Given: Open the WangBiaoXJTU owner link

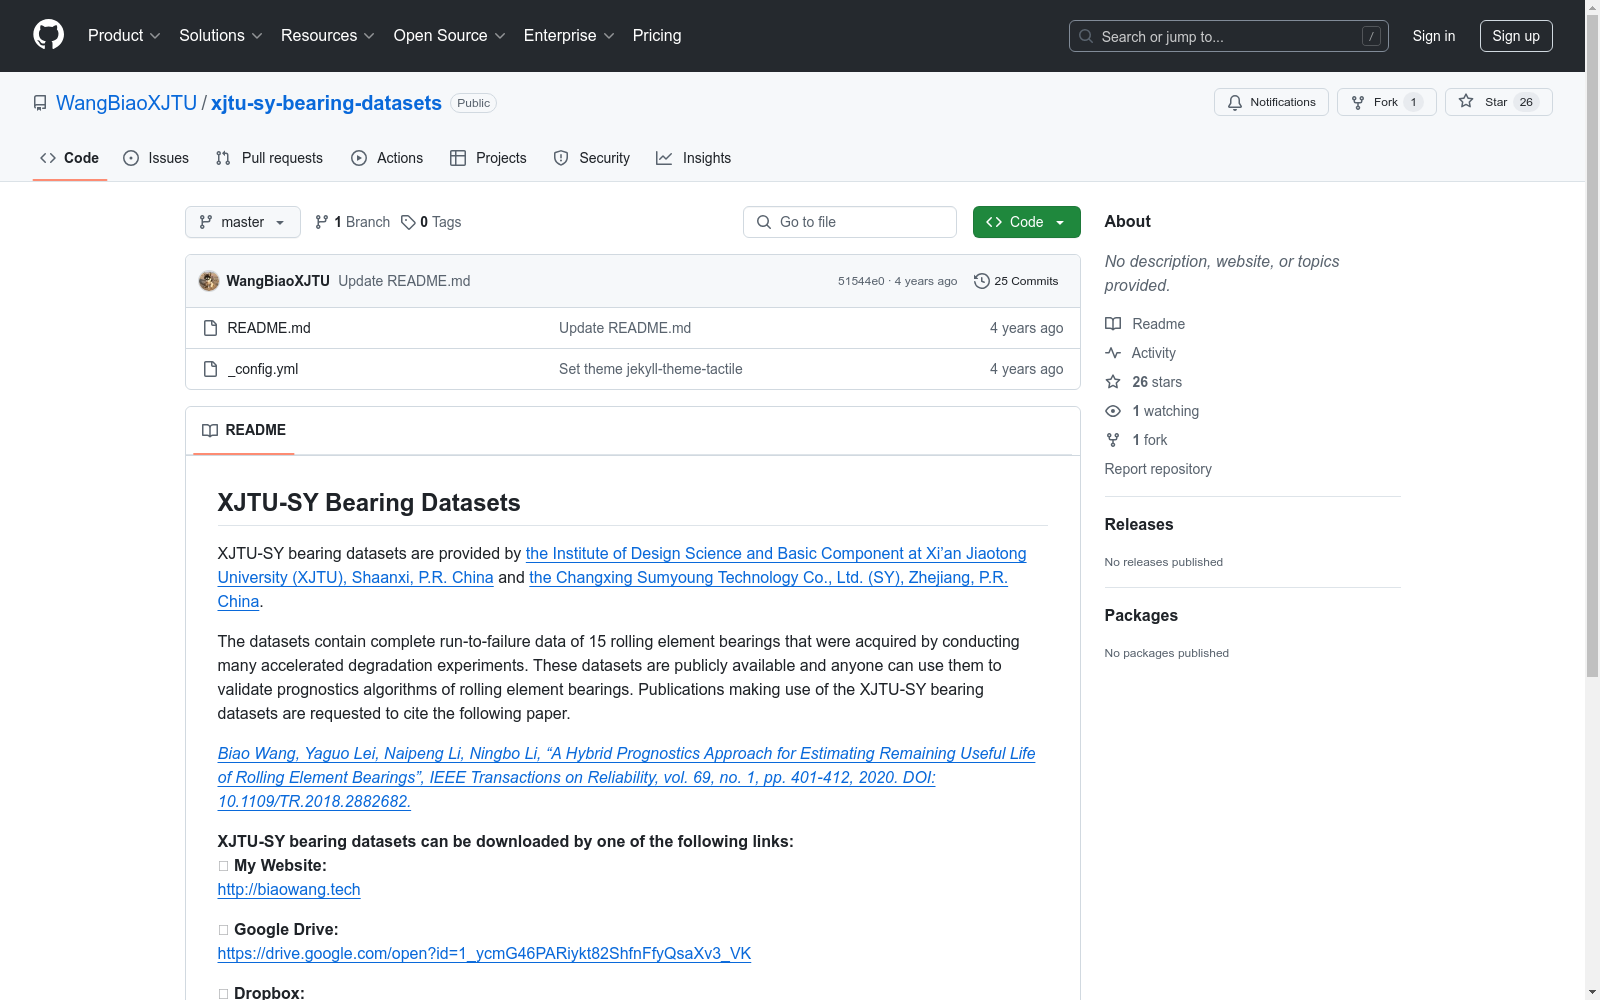Looking at the screenshot, I should pos(127,103).
